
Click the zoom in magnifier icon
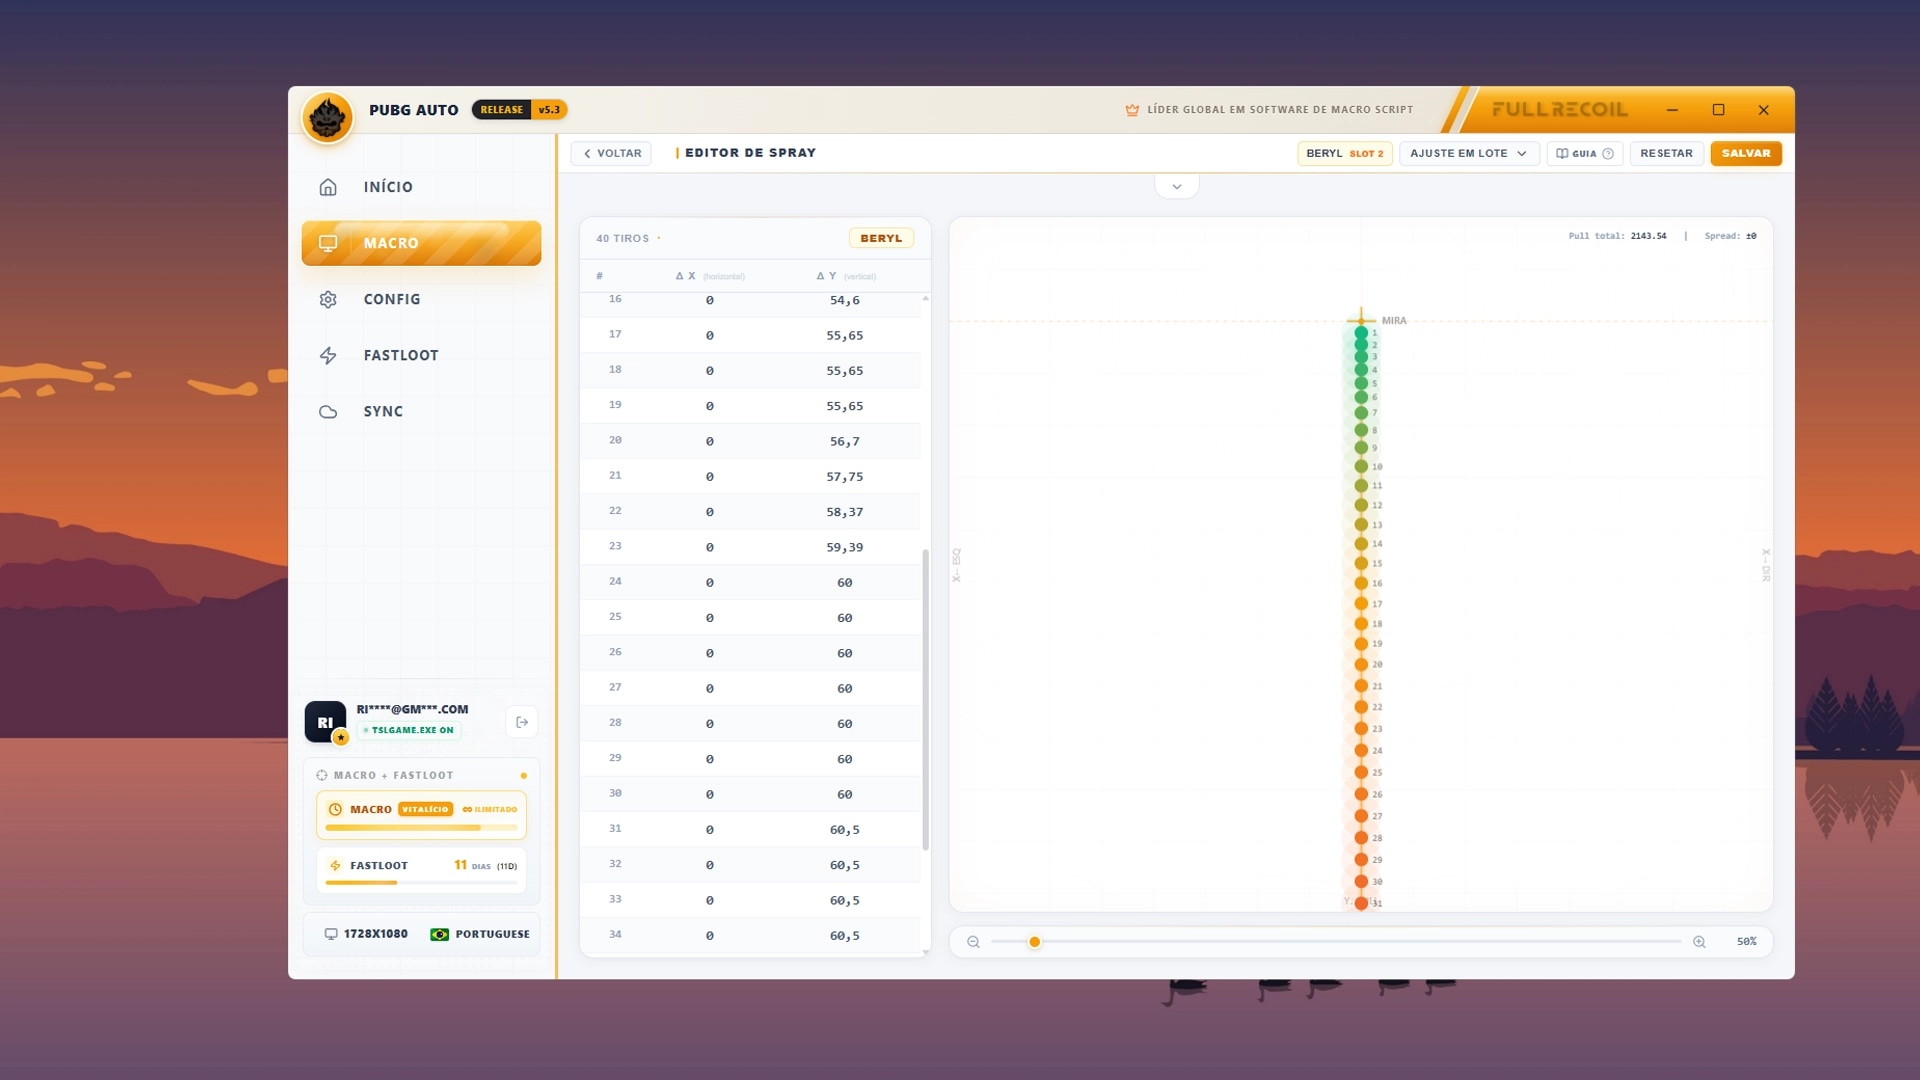[x=1699, y=942]
